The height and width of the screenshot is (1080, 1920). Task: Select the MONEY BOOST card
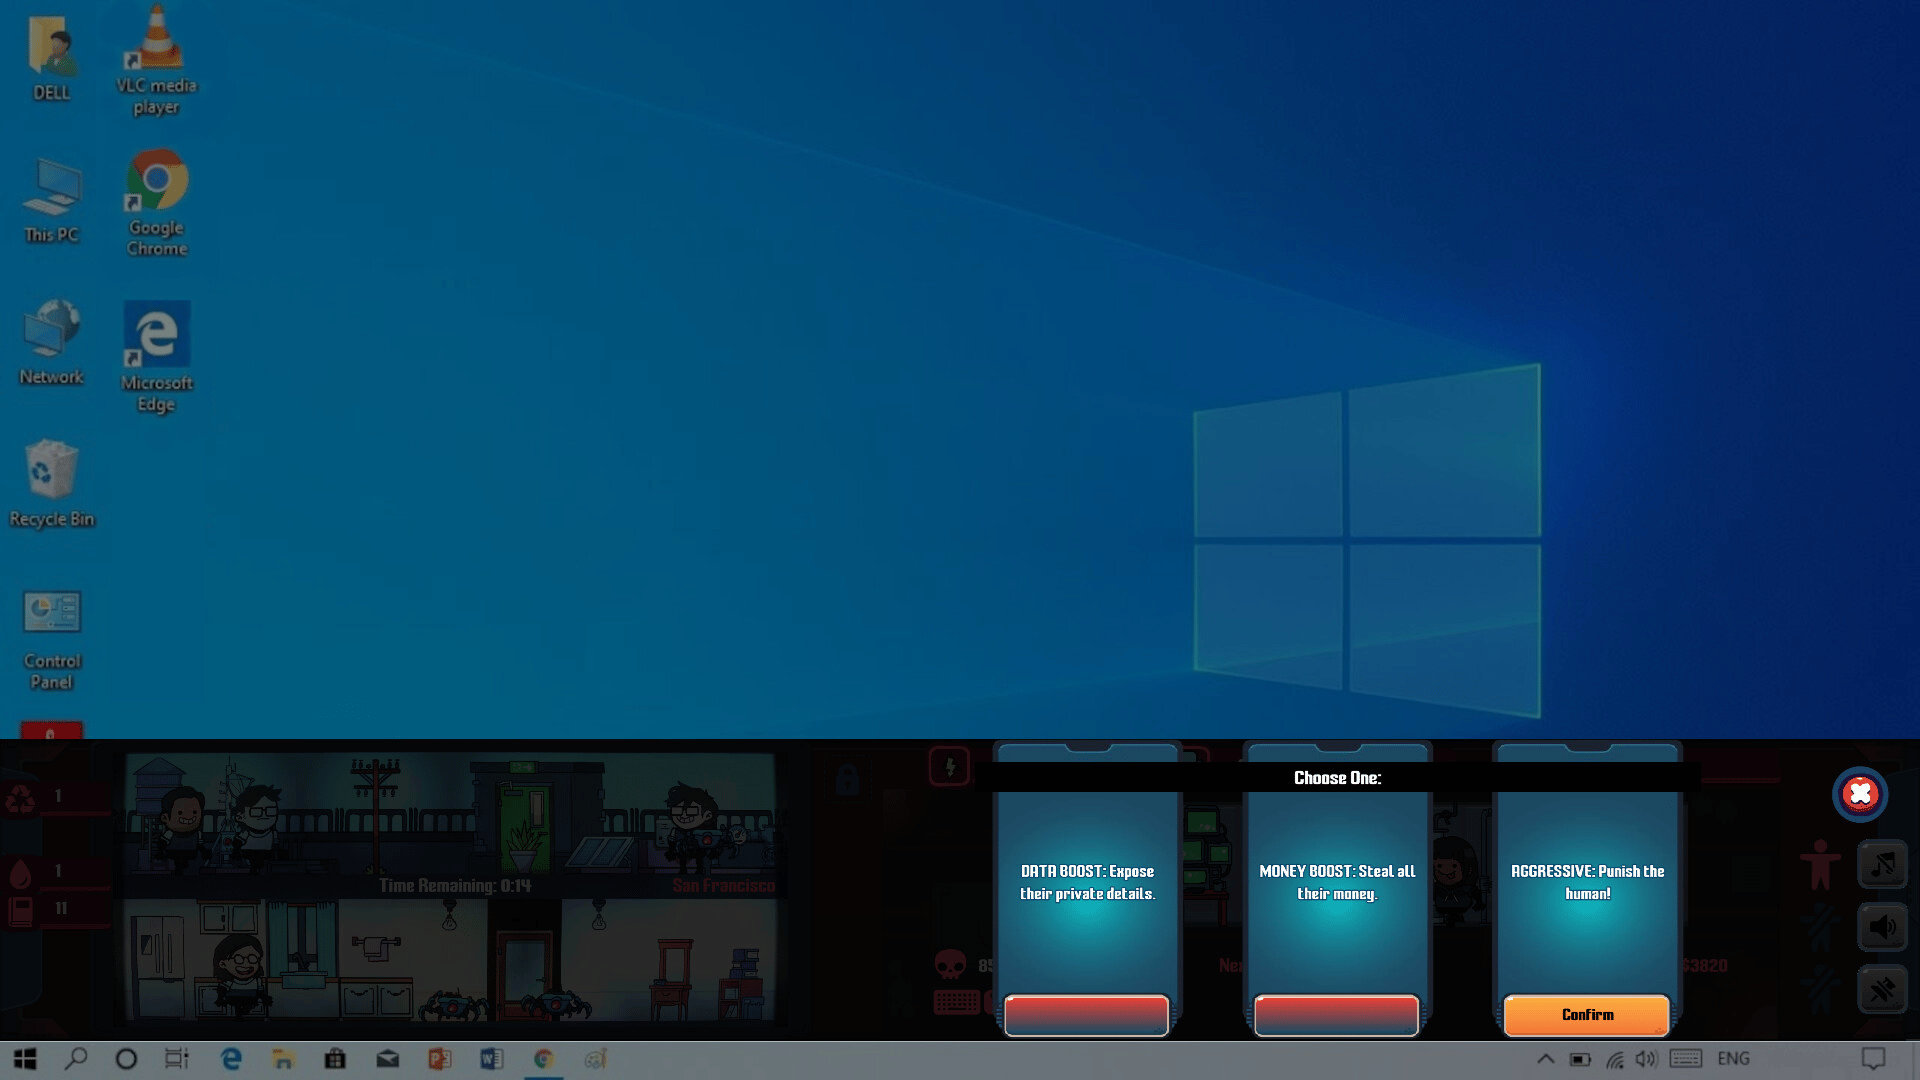[1337, 883]
